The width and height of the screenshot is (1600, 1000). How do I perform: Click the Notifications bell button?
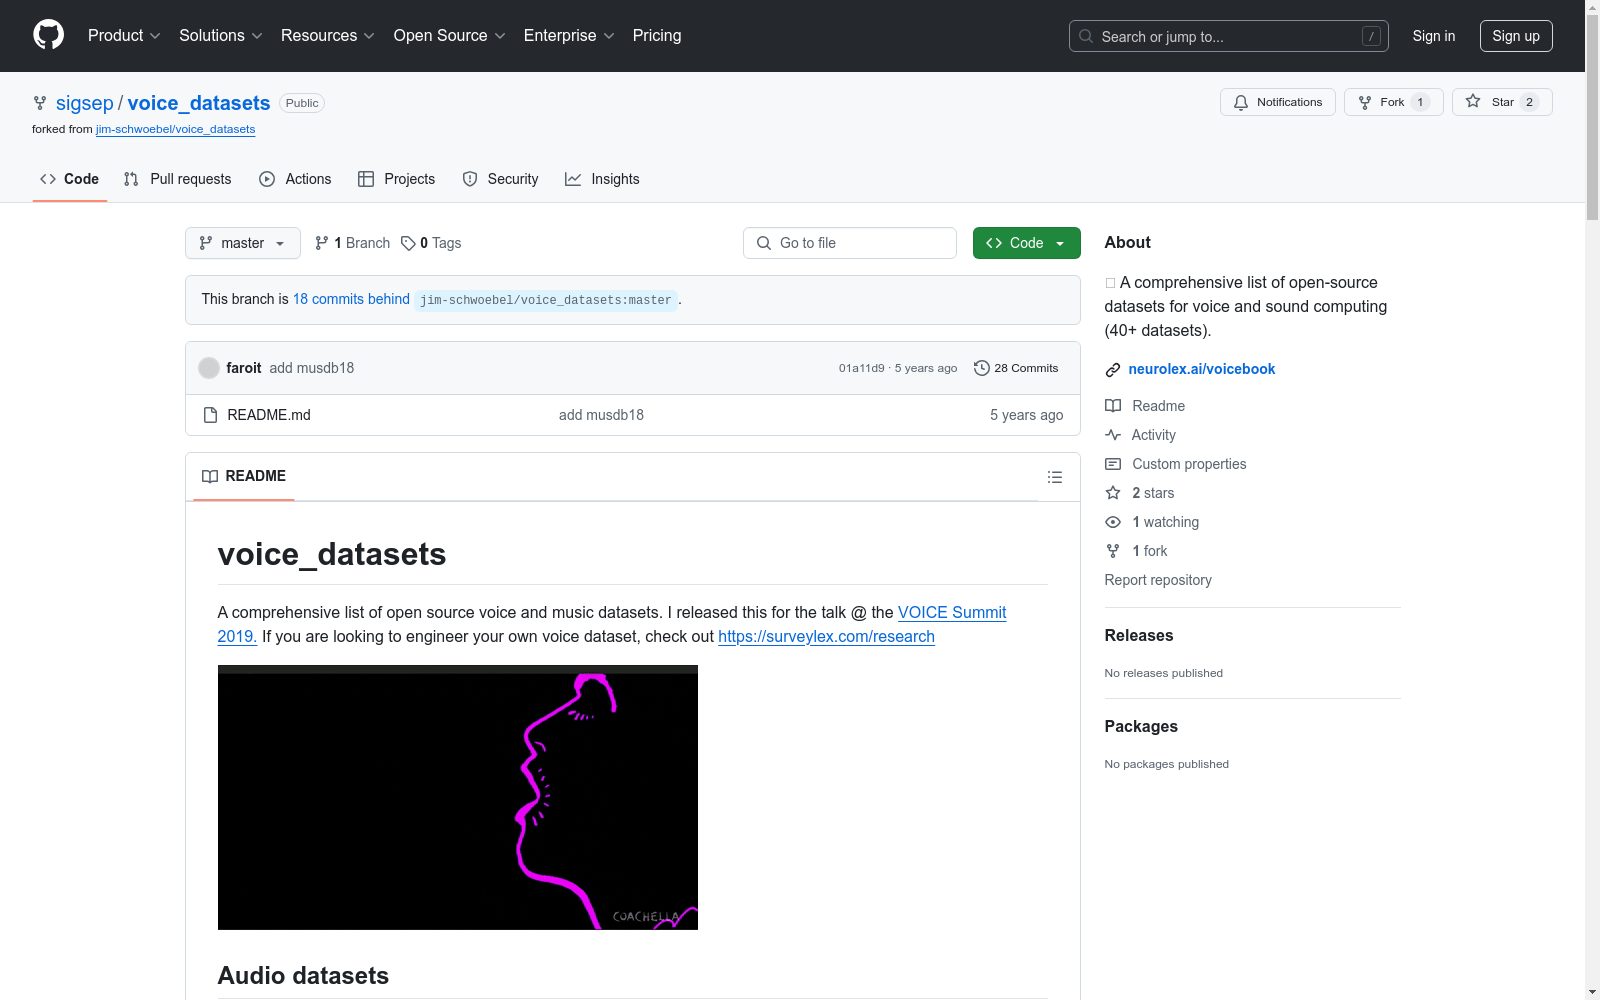click(x=1277, y=102)
